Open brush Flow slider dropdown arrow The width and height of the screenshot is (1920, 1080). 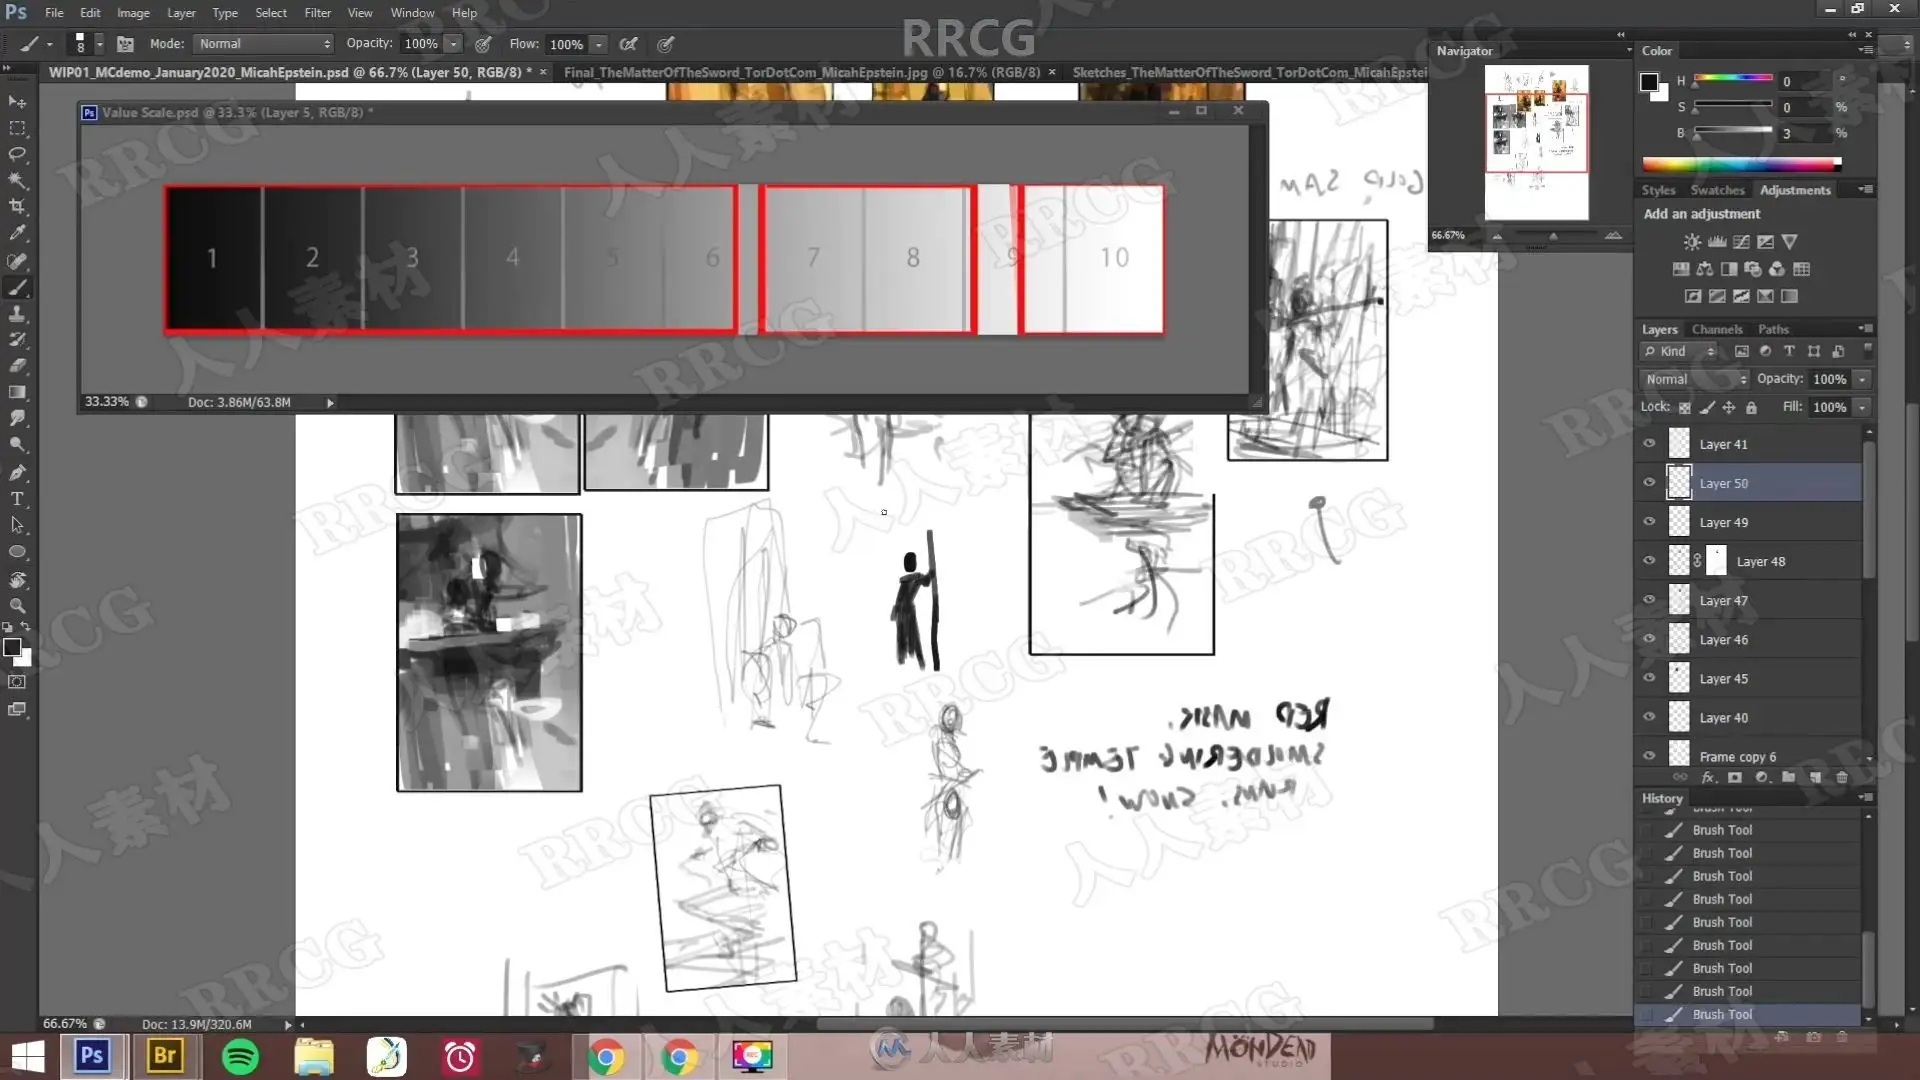pyautogui.click(x=598, y=44)
